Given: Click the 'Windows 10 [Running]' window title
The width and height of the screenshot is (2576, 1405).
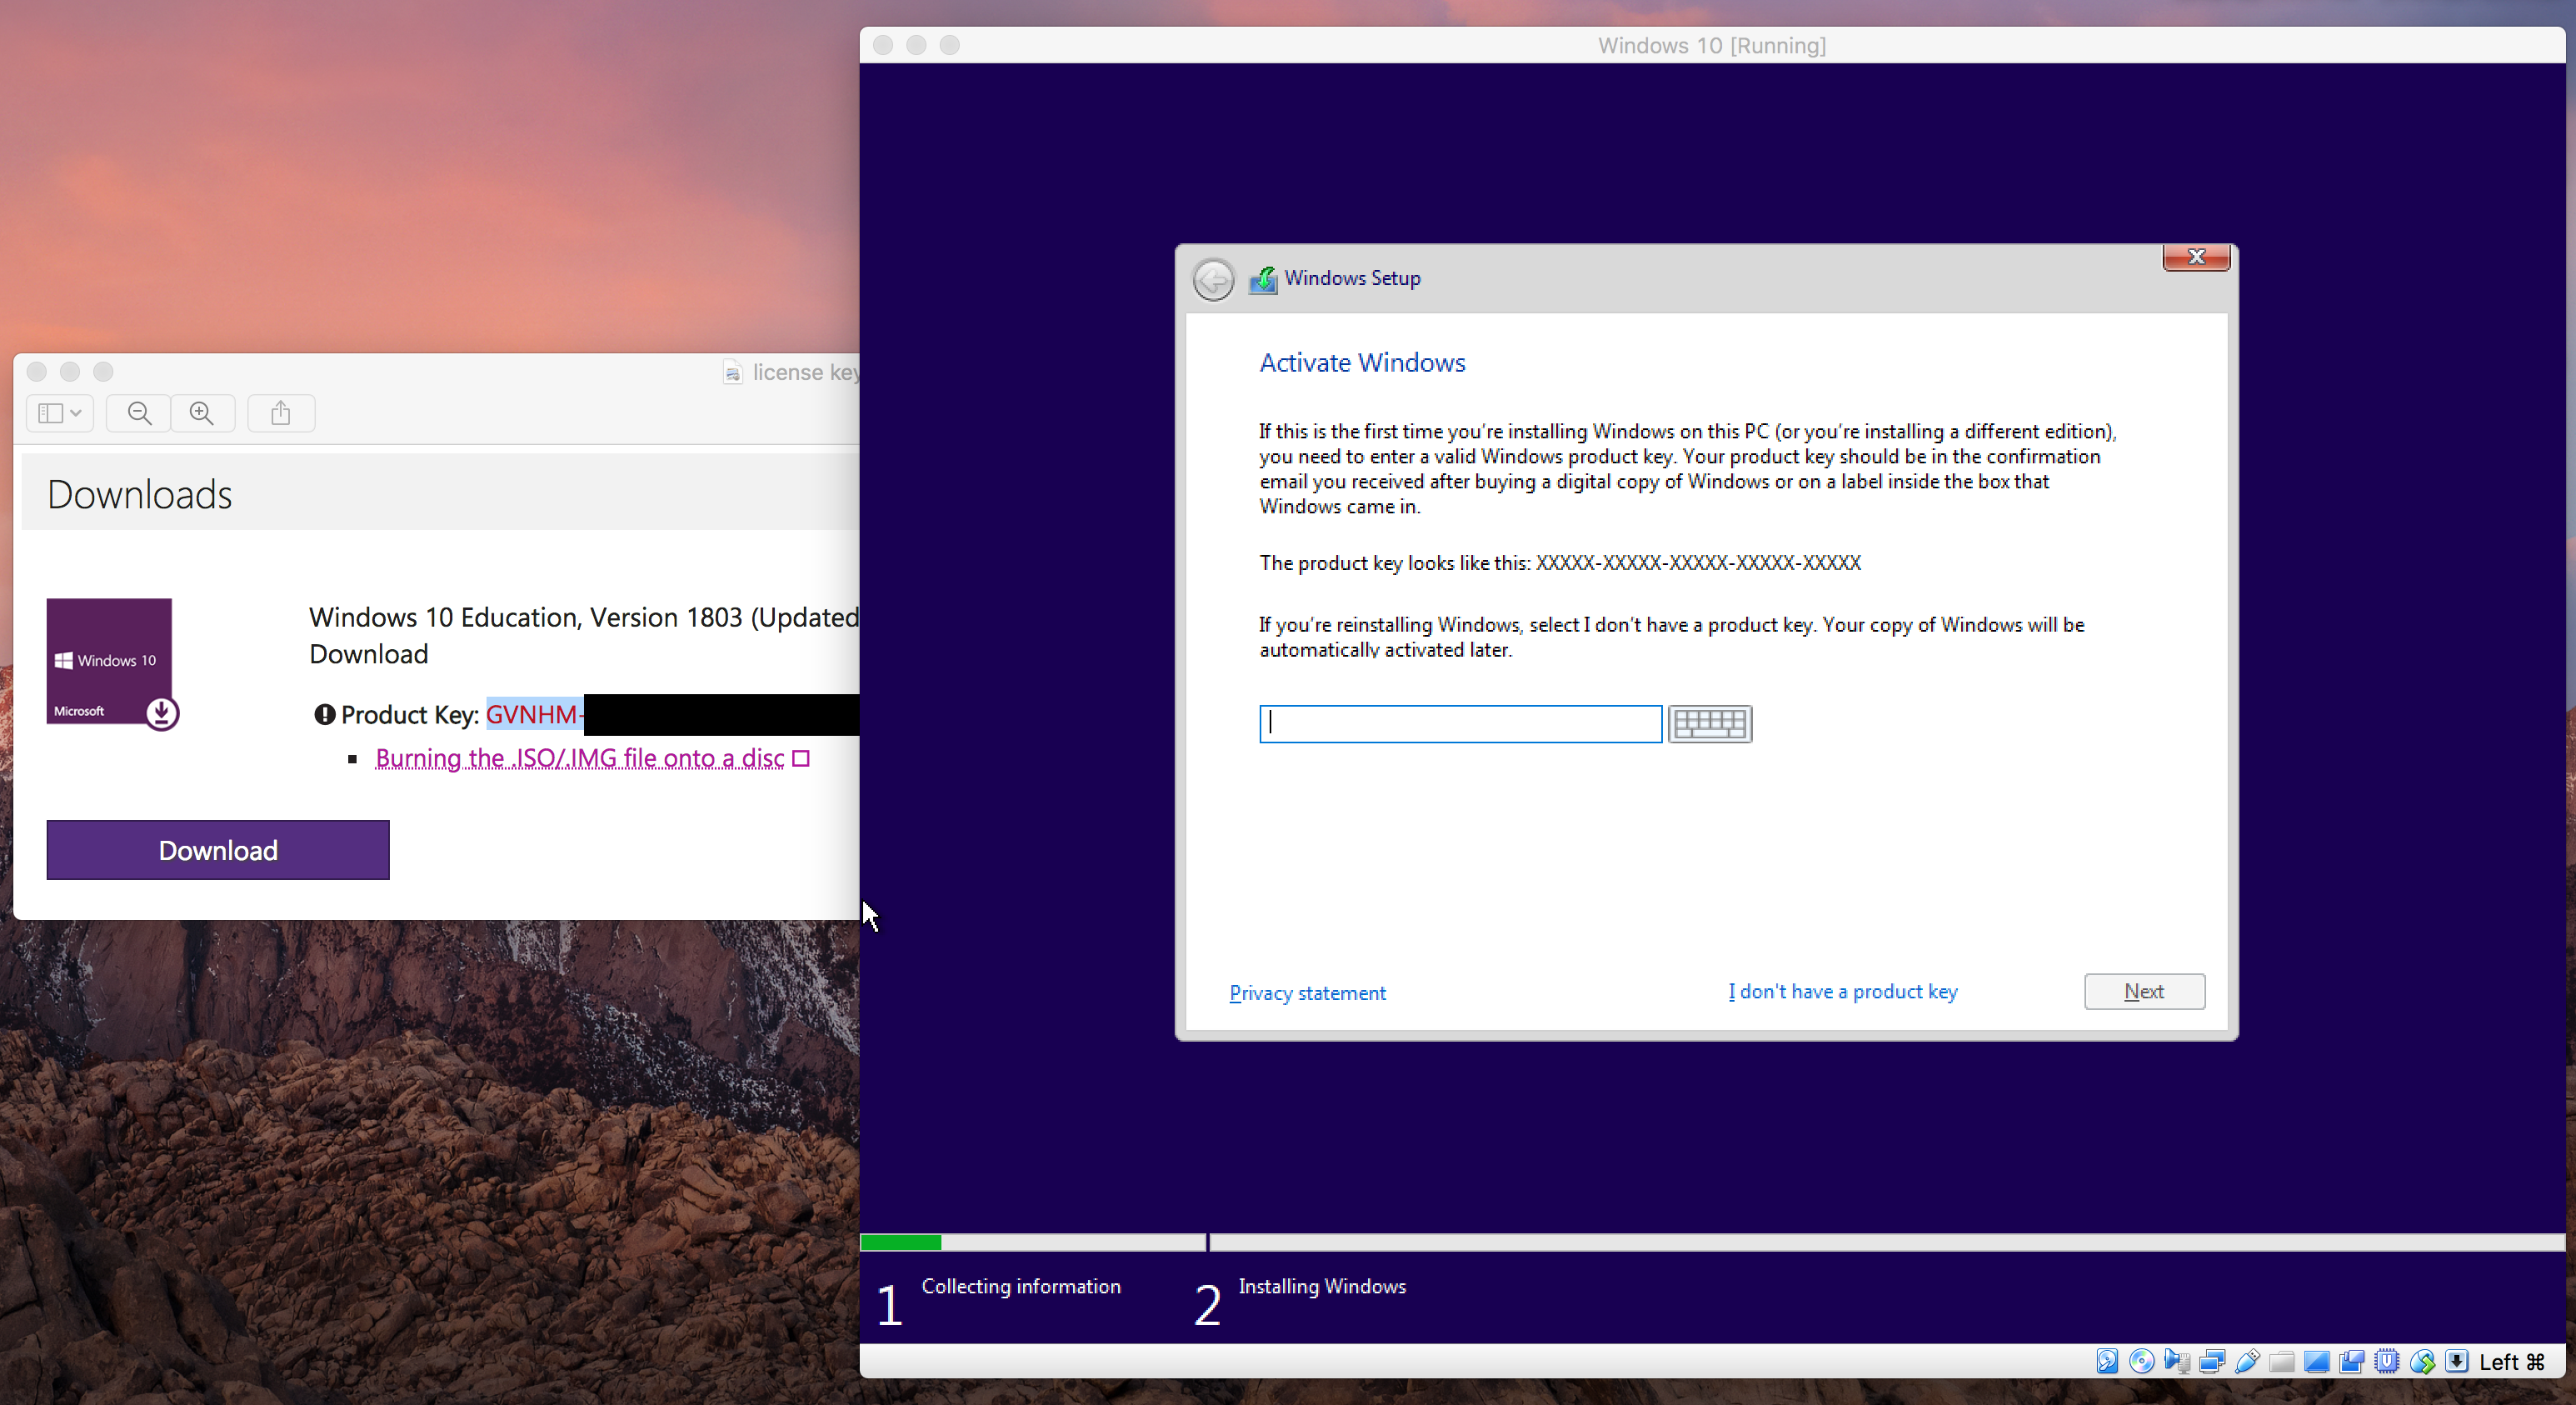Looking at the screenshot, I should tap(1712, 45).
